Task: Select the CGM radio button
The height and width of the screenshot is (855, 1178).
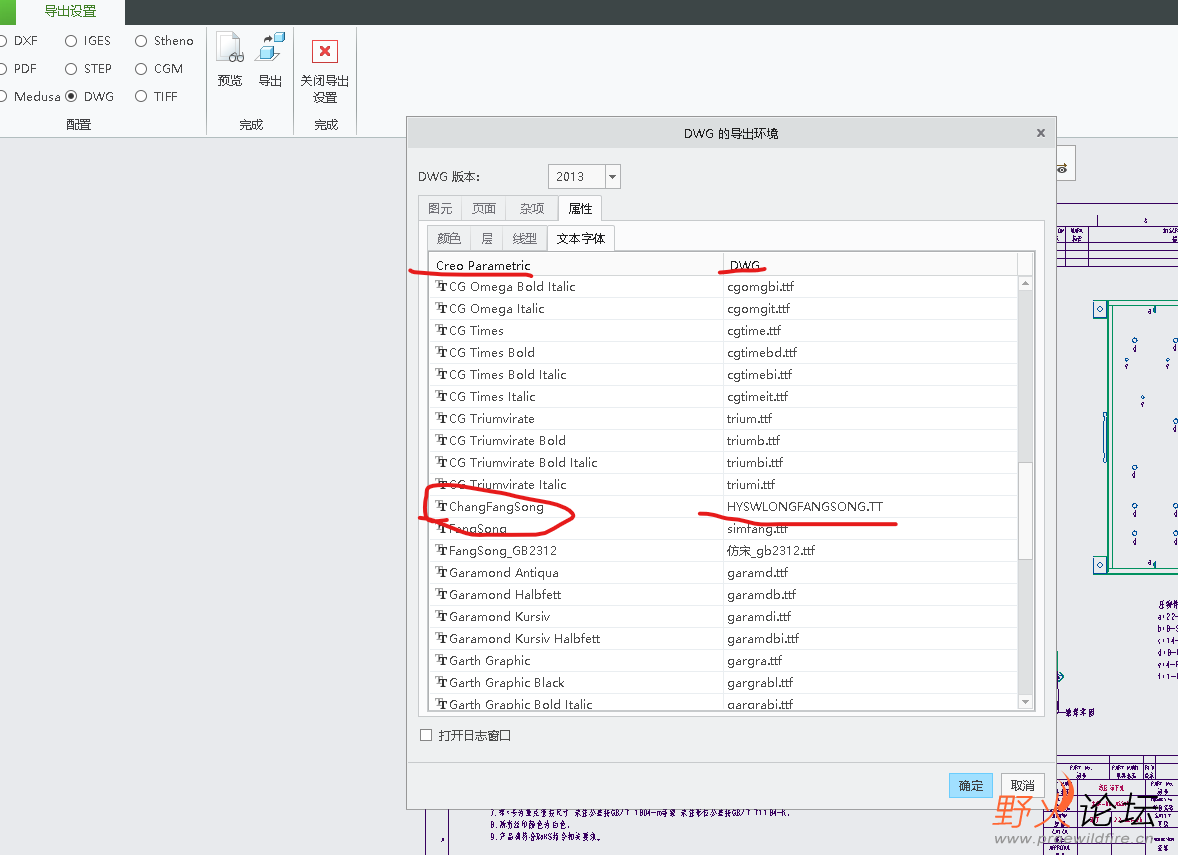Action: (x=141, y=68)
